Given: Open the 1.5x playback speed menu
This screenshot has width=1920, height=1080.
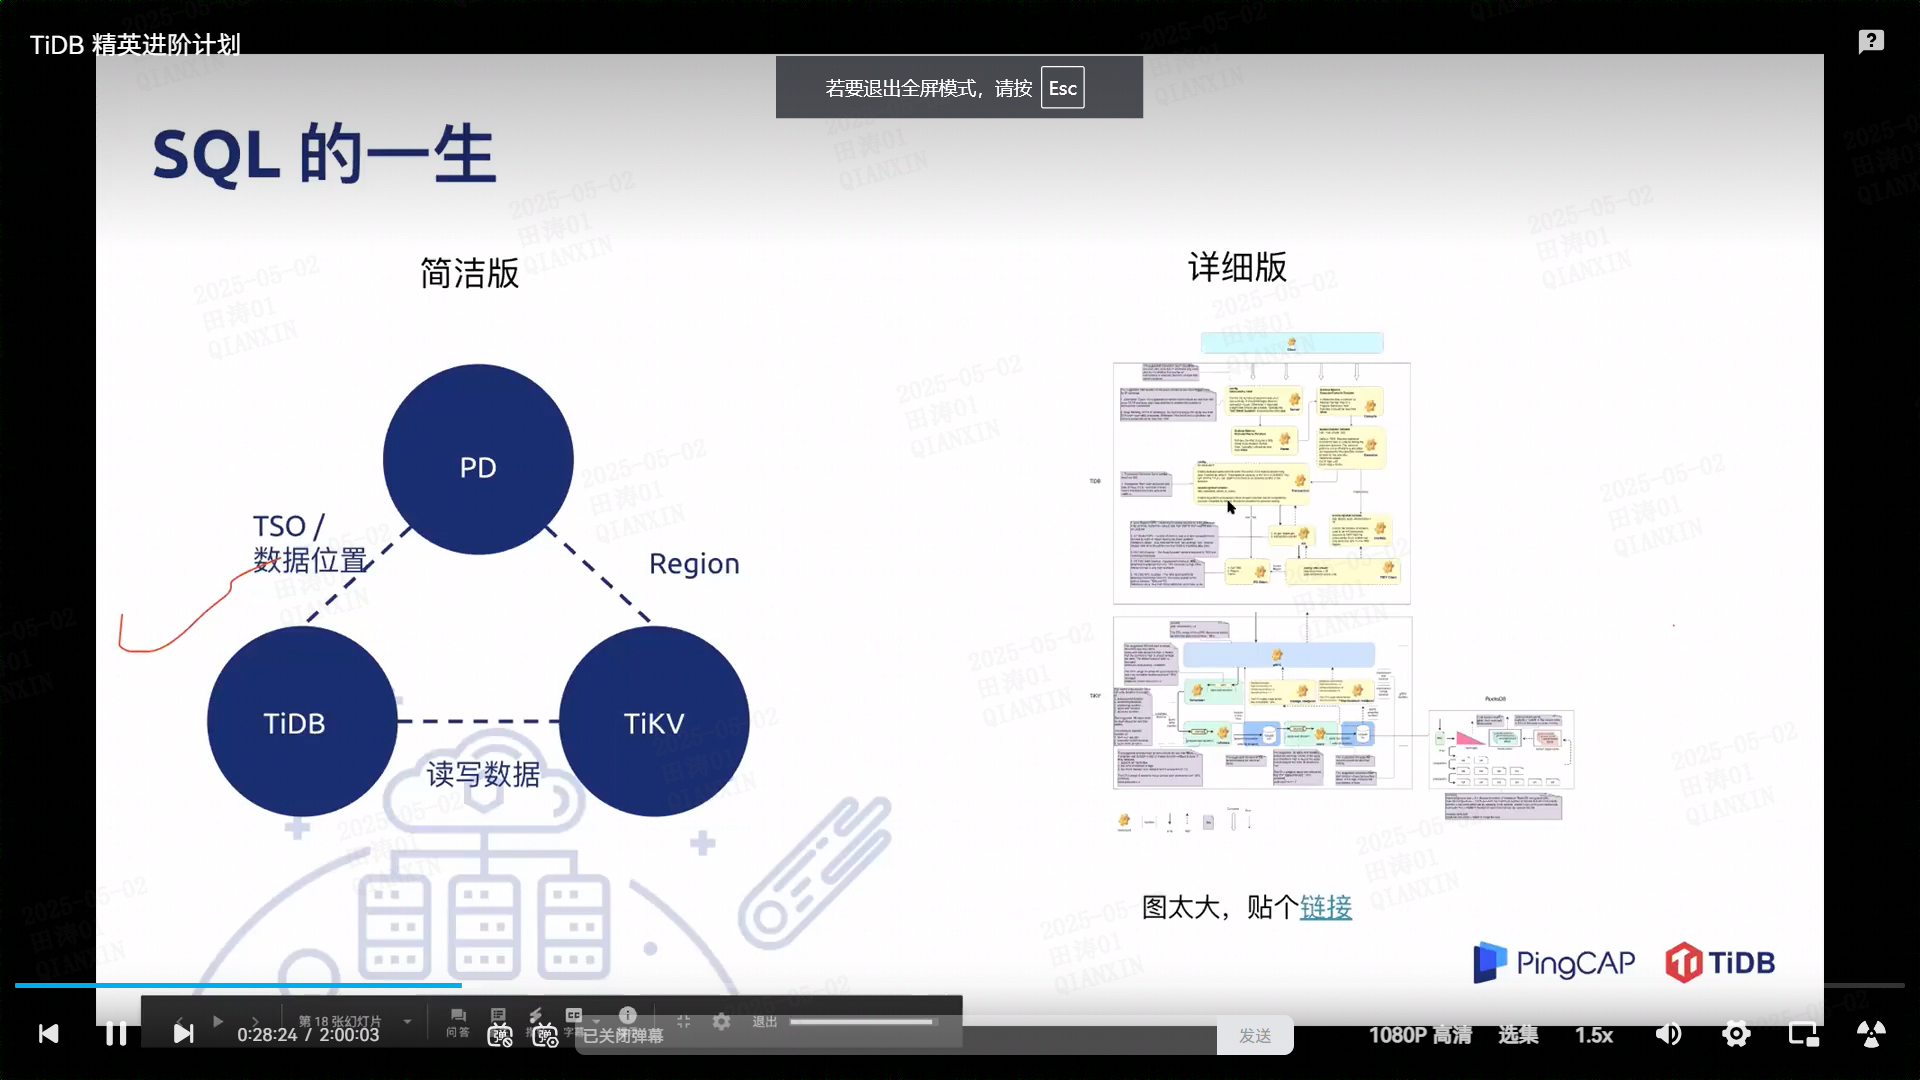Looking at the screenshot, I should pos(1594,1035).
